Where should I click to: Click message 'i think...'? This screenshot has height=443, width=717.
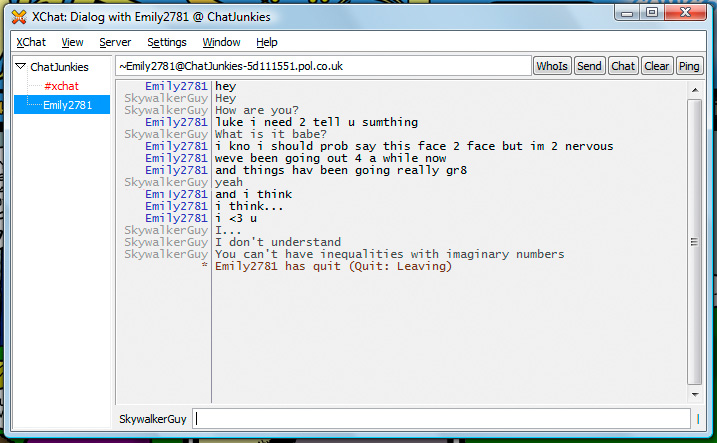point(249,206)
